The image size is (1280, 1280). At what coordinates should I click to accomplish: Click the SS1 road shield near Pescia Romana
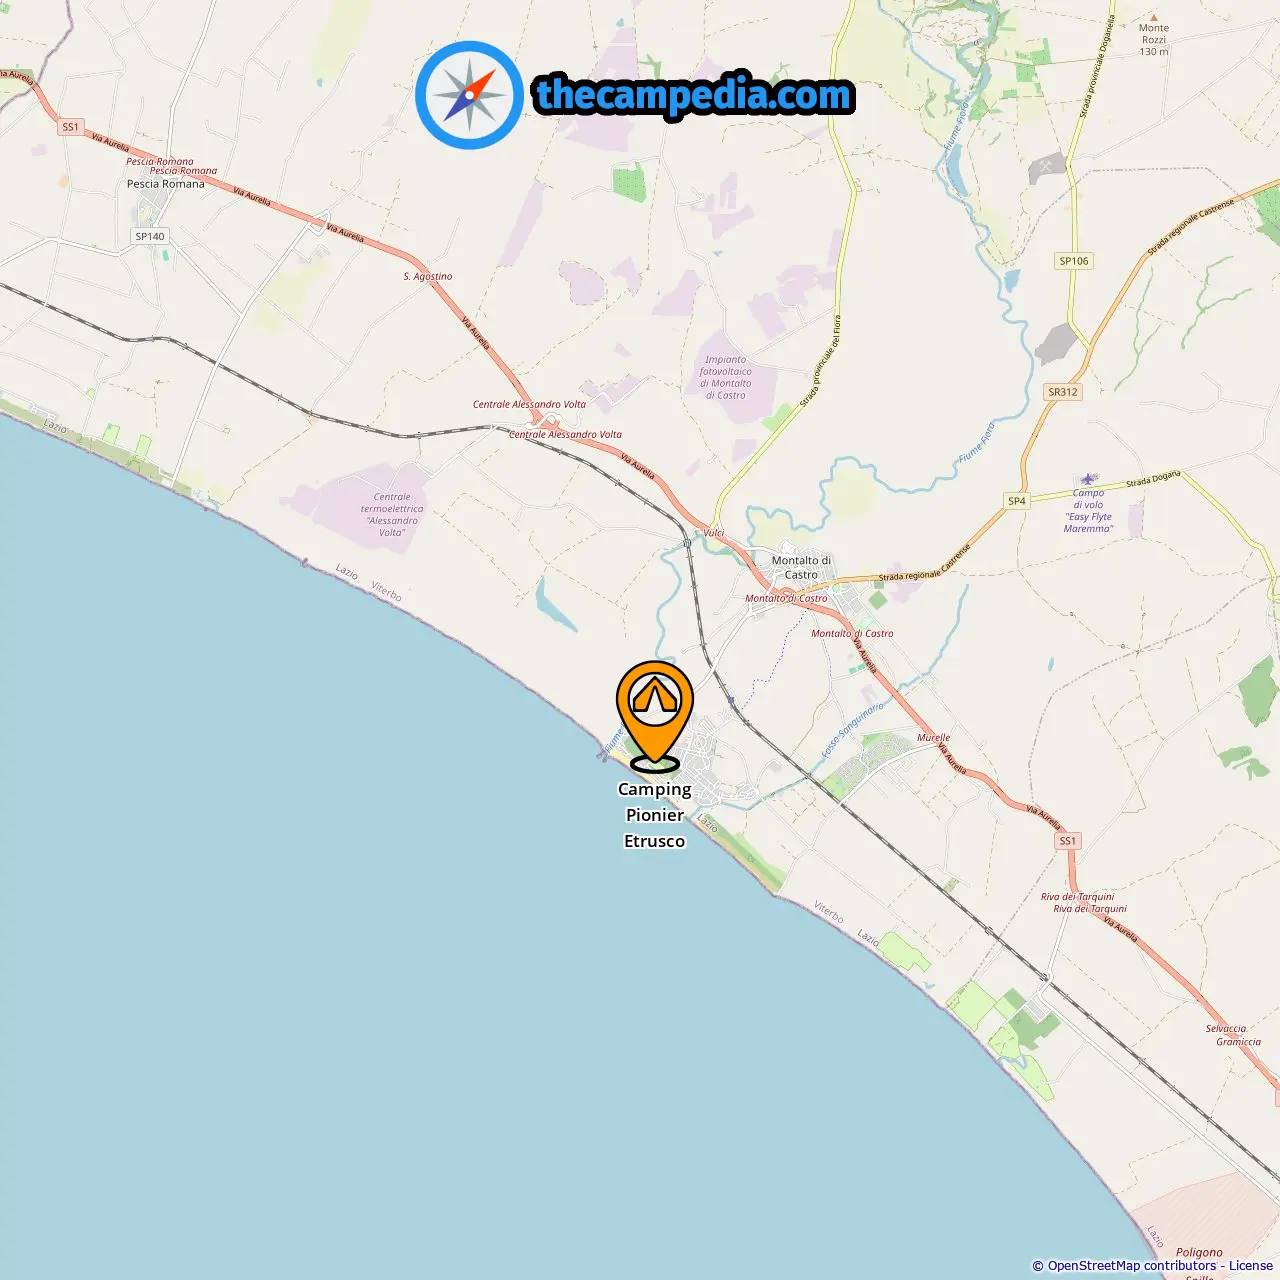pos(70,127)
